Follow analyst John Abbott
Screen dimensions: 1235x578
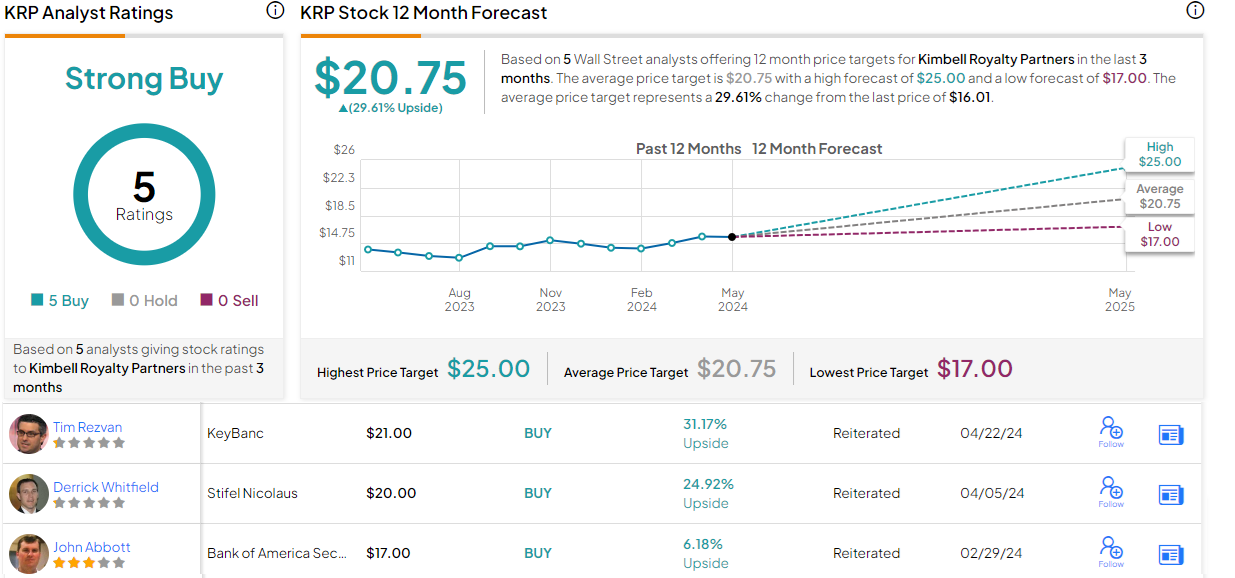tap(1110, 551)
